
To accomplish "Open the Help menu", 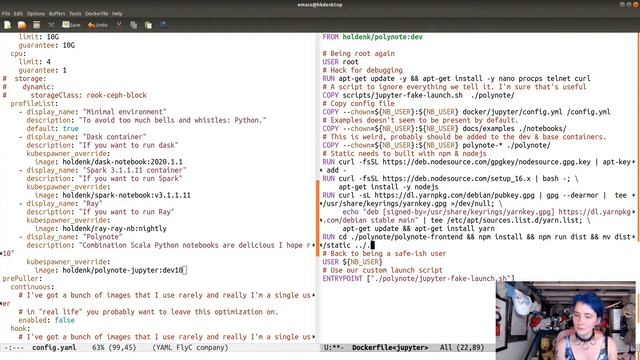I will click(117, 13).
